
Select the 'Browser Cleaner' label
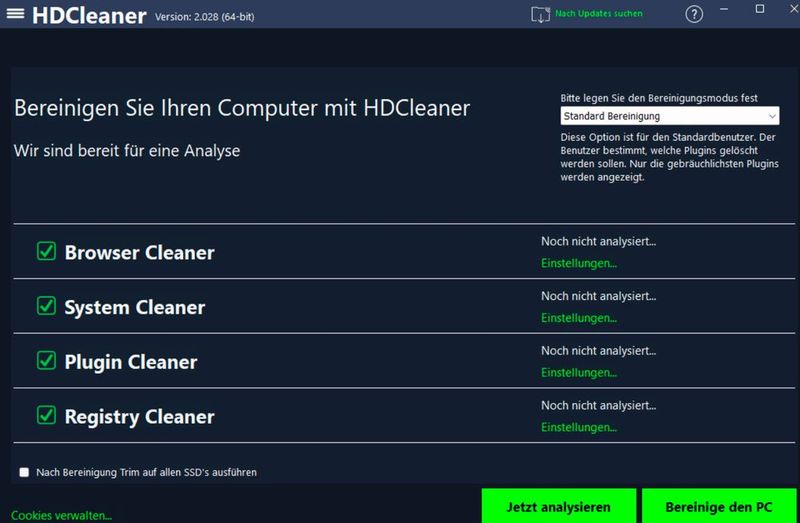click(x=139, y=253)
